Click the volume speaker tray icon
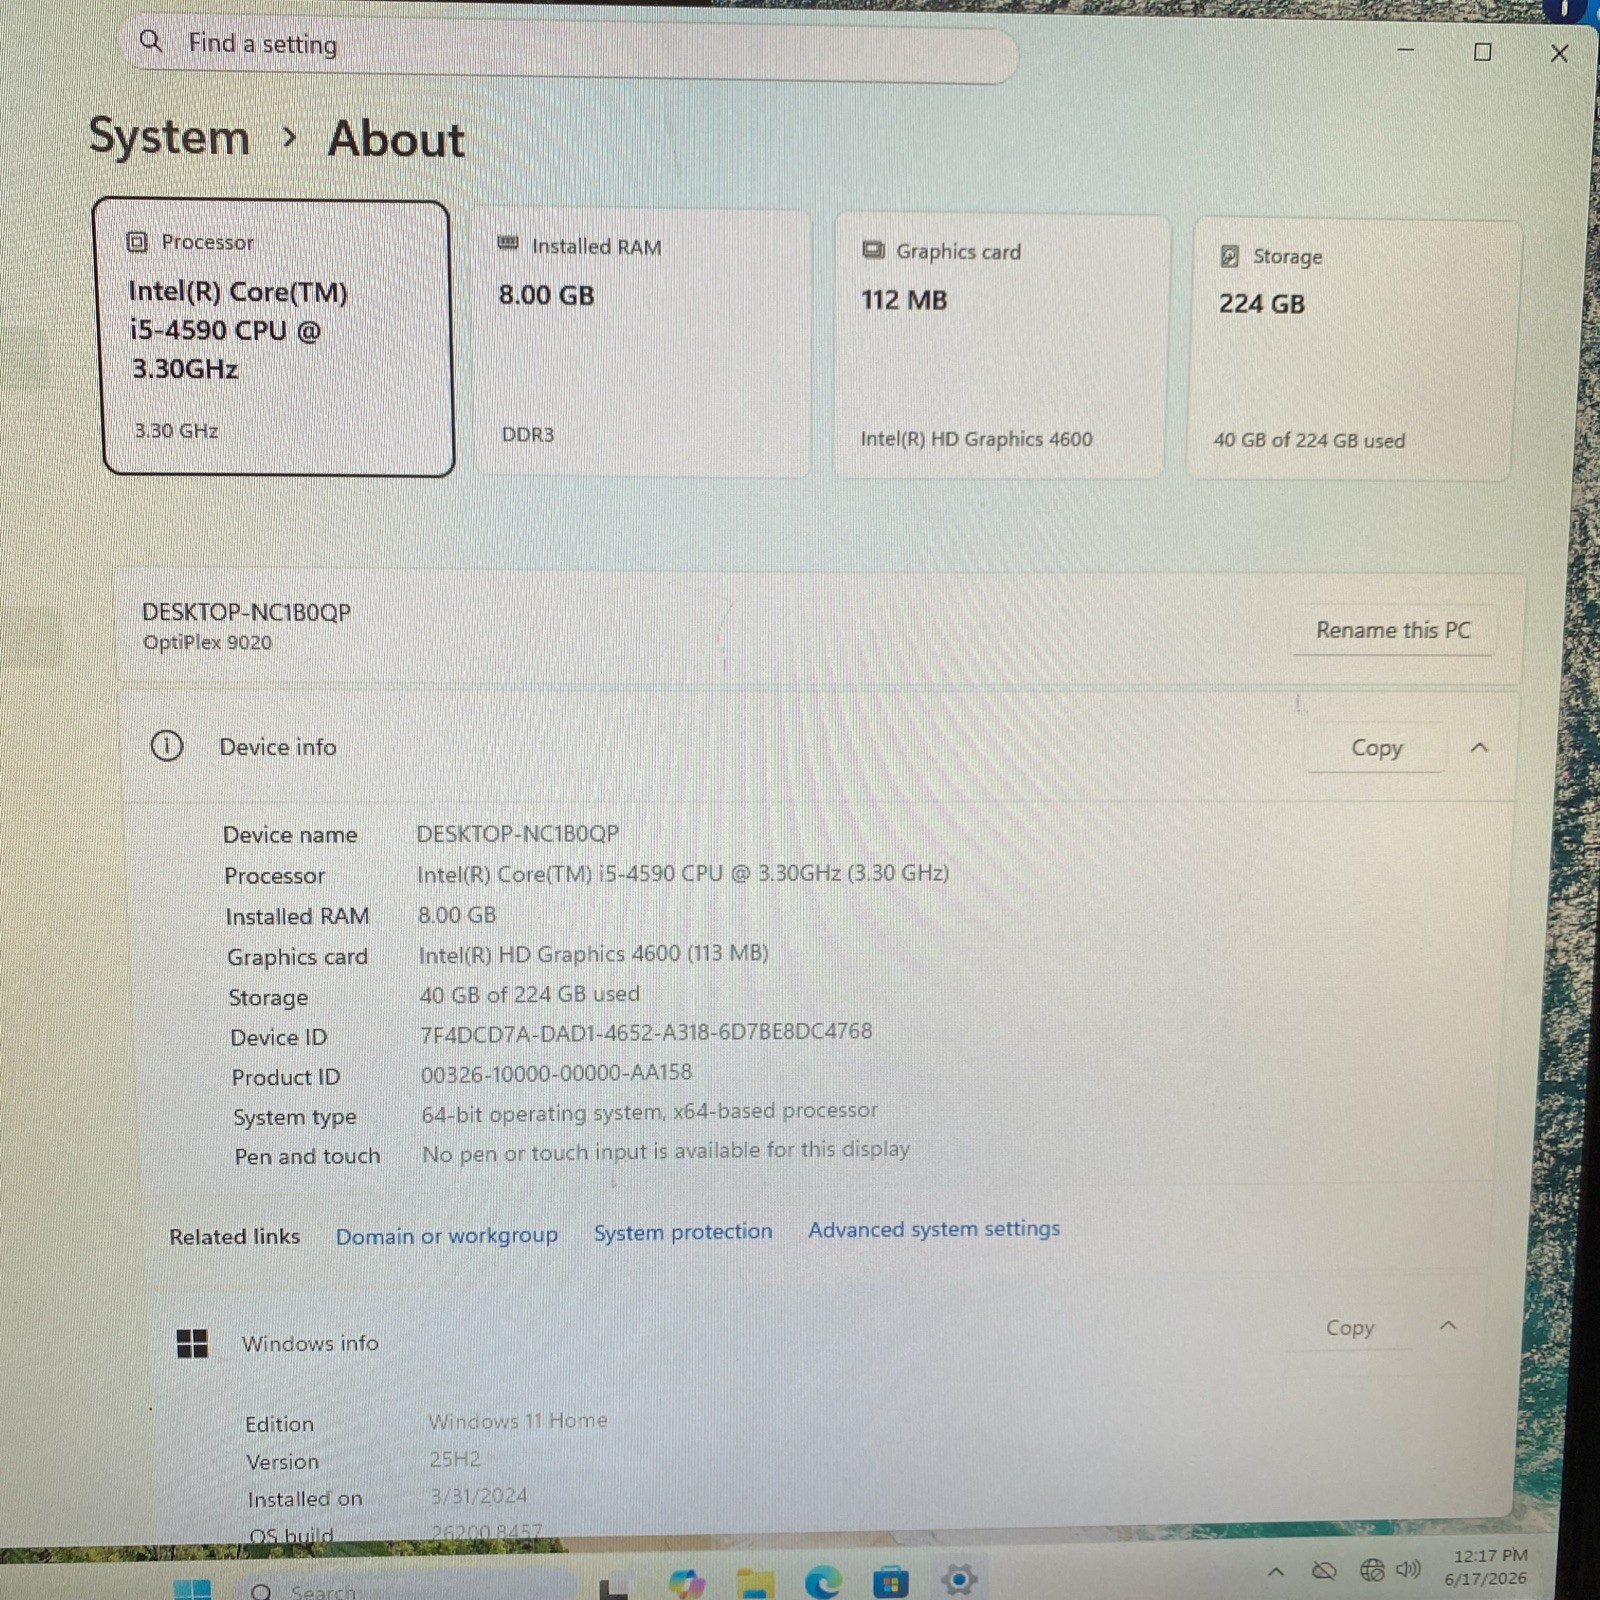This screenshot has width=1600, height=1600. pyautogui.click(x=1408, y=1569)
